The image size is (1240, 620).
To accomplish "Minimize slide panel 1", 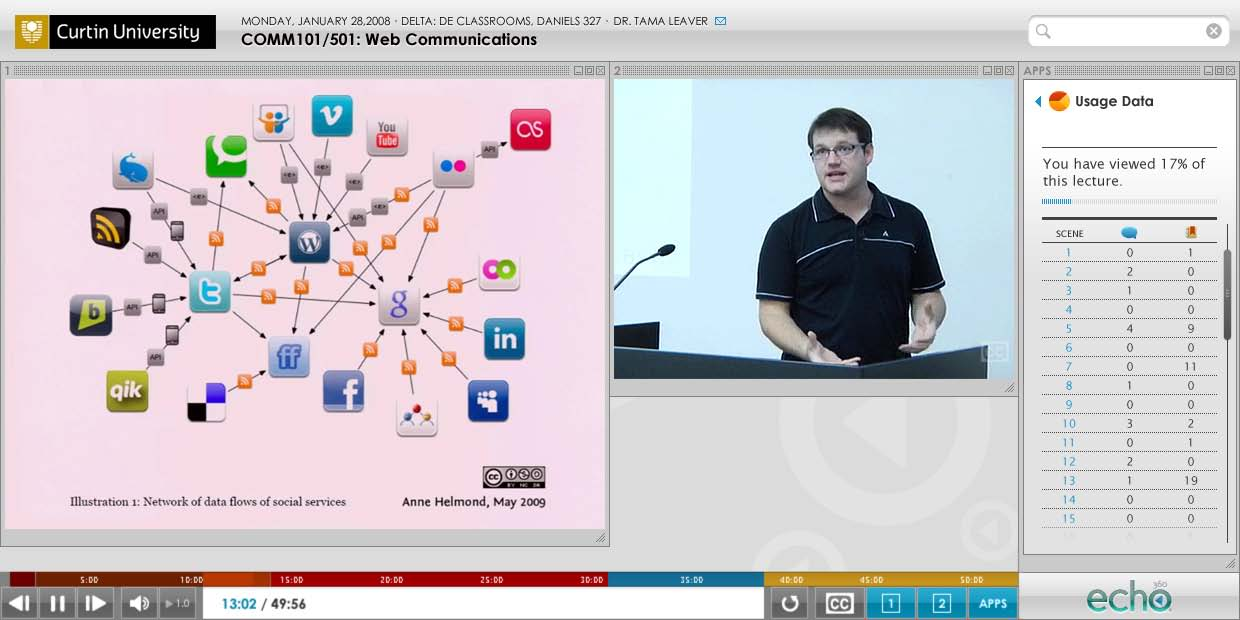I will pyautogui.click(x=577, y=71).
